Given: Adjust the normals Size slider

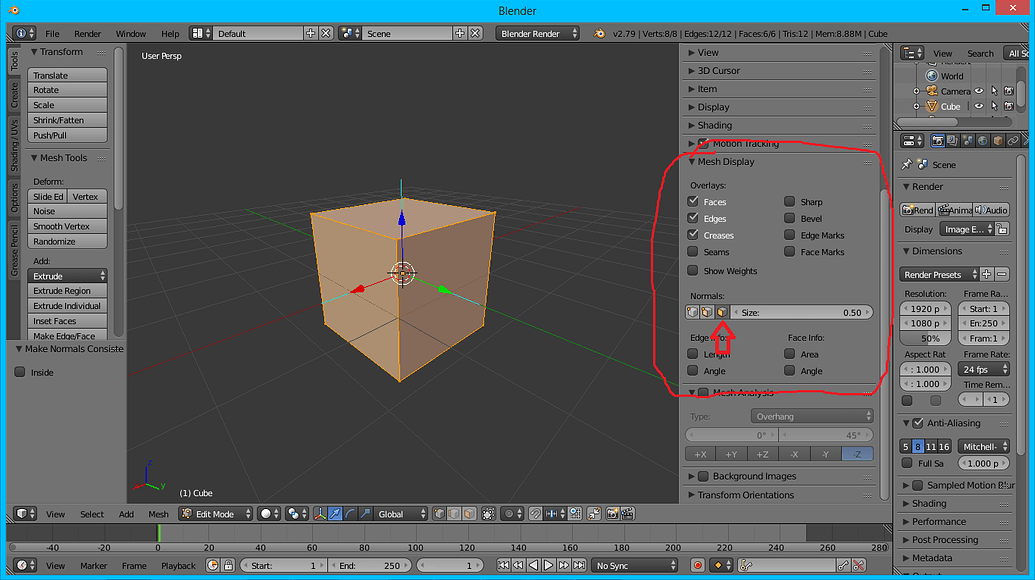Looking at the screenshot, I should click(x=801, y=312).
